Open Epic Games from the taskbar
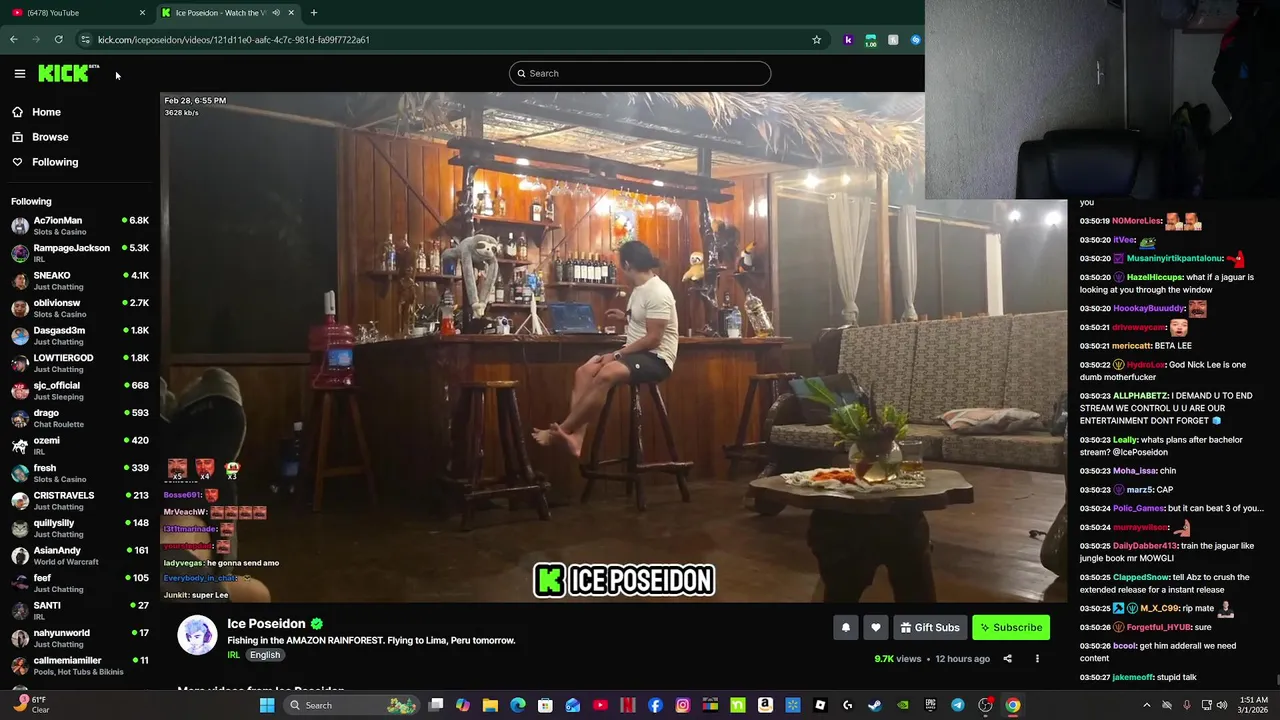 [x=930, y=705]
